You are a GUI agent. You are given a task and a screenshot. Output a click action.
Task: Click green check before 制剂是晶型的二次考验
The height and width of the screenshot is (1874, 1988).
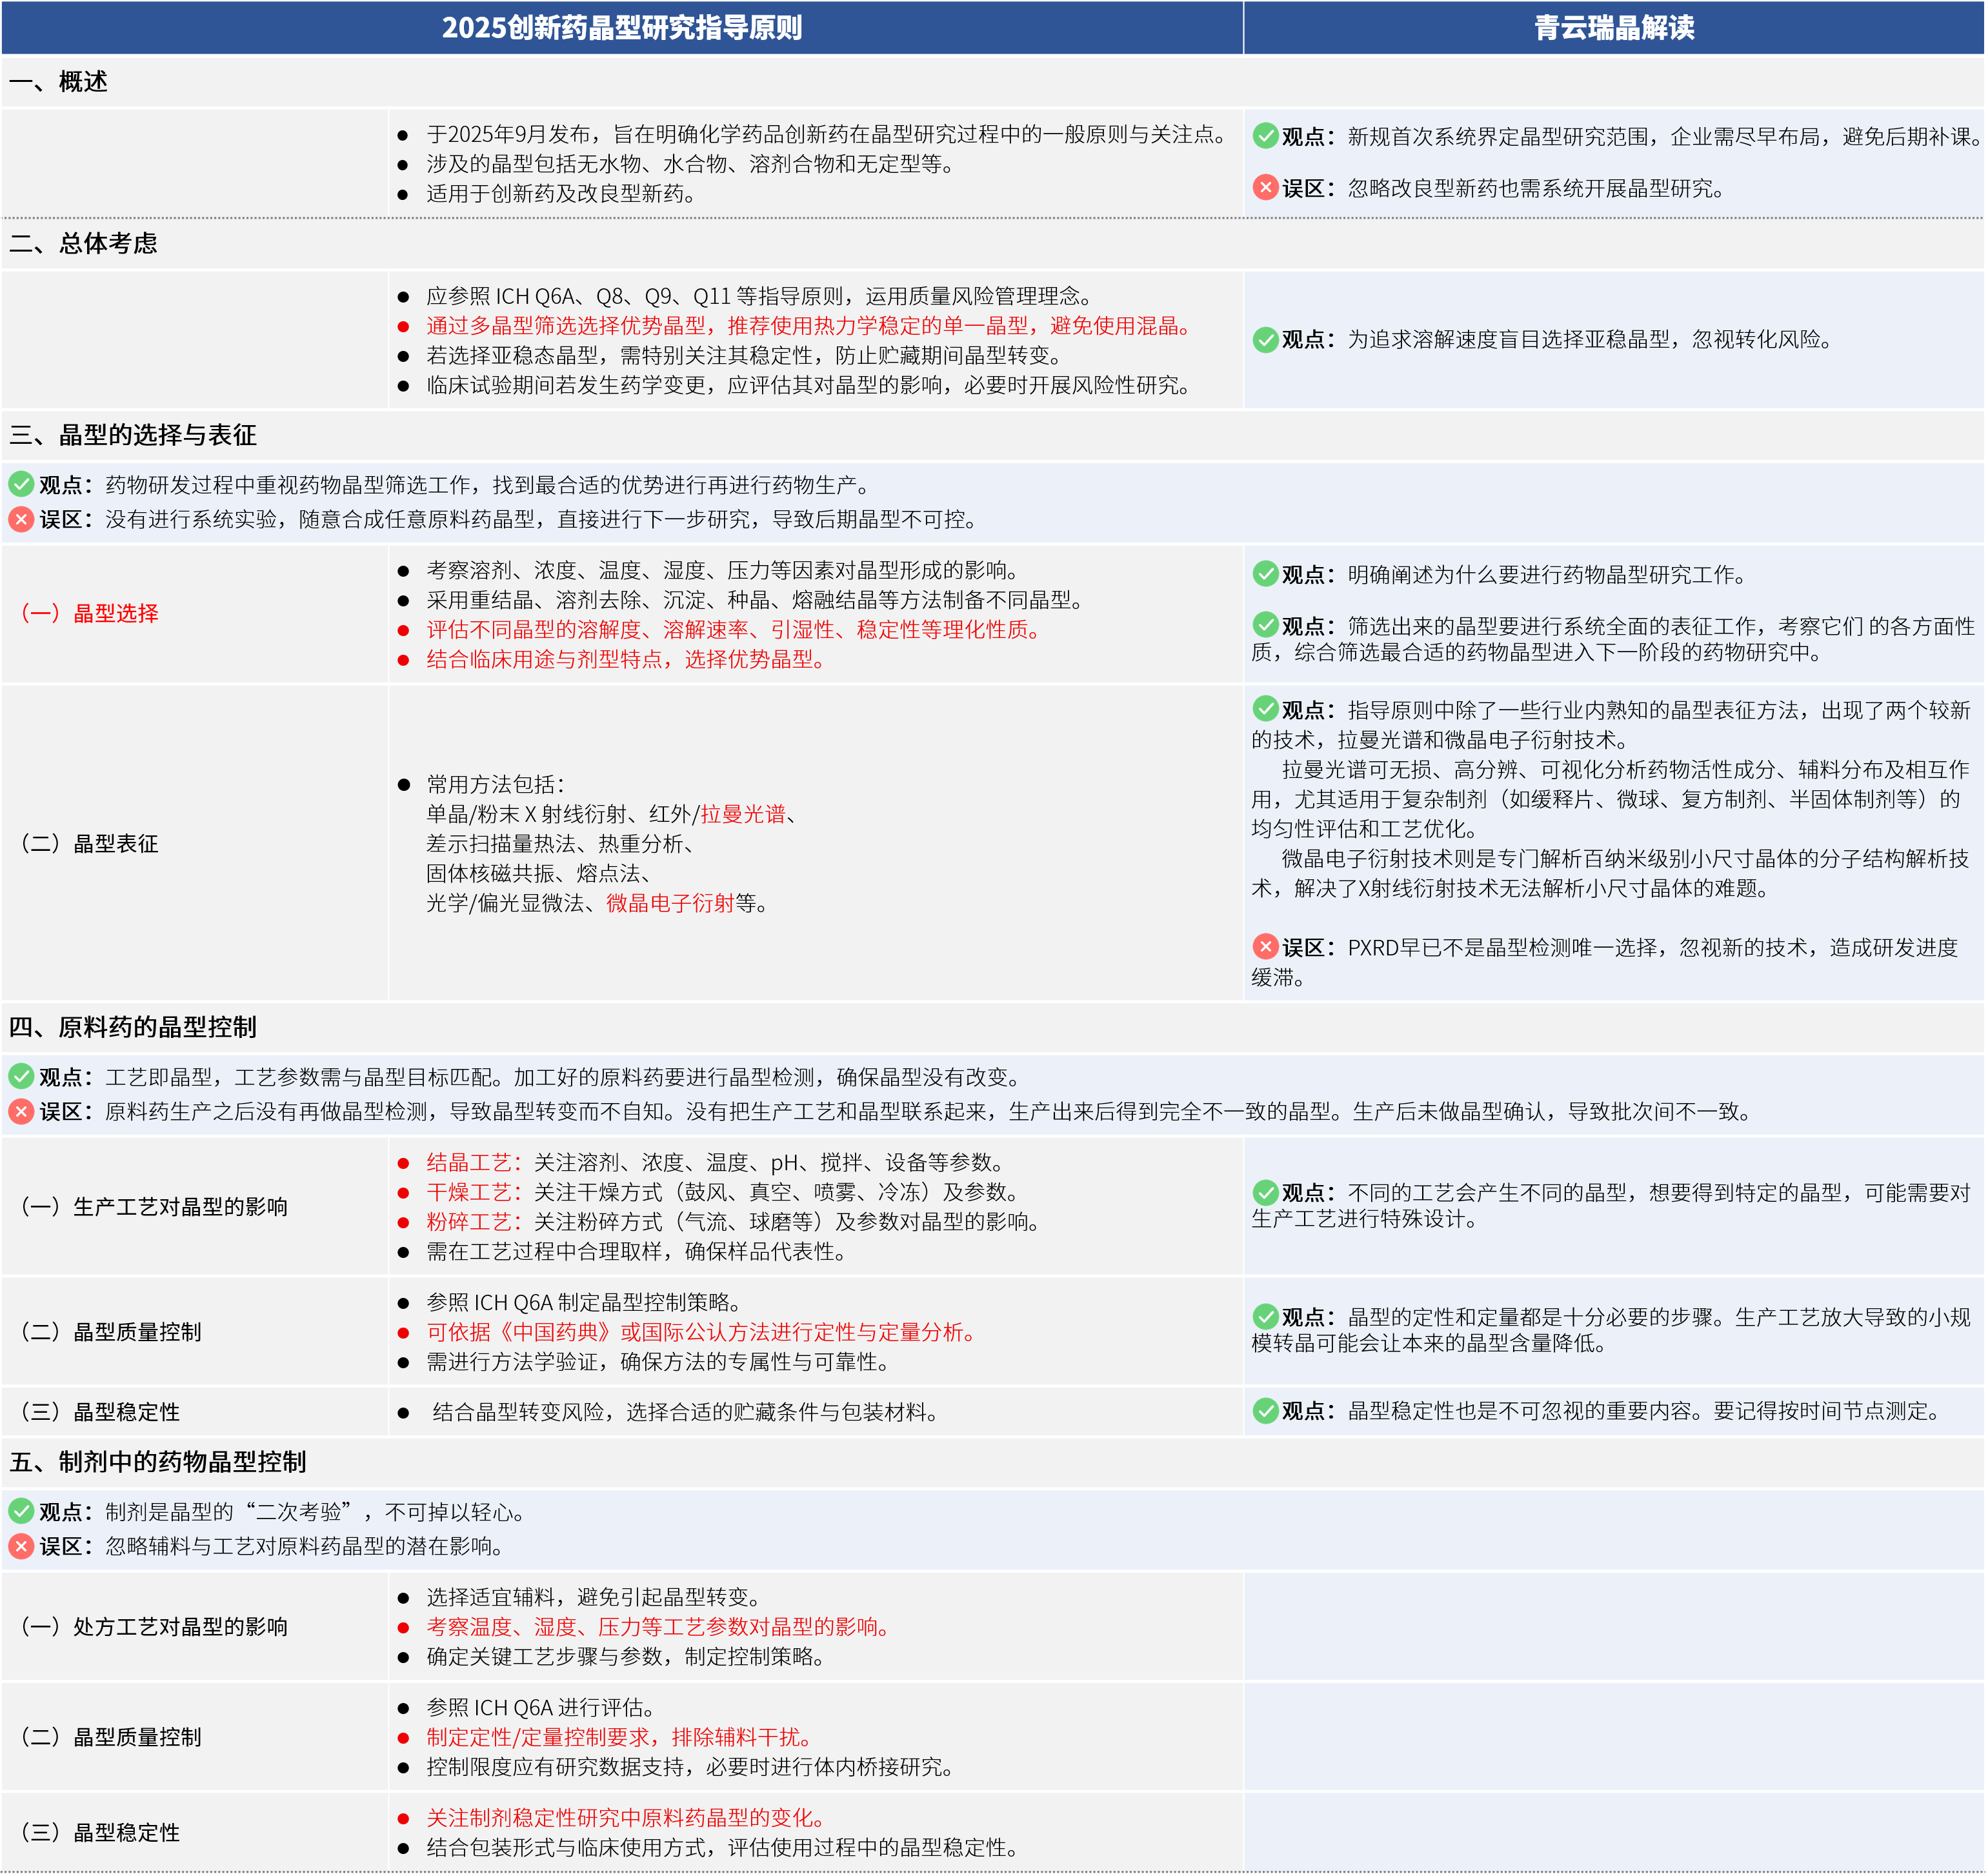pyautogui.click(x=21, y=1511)
